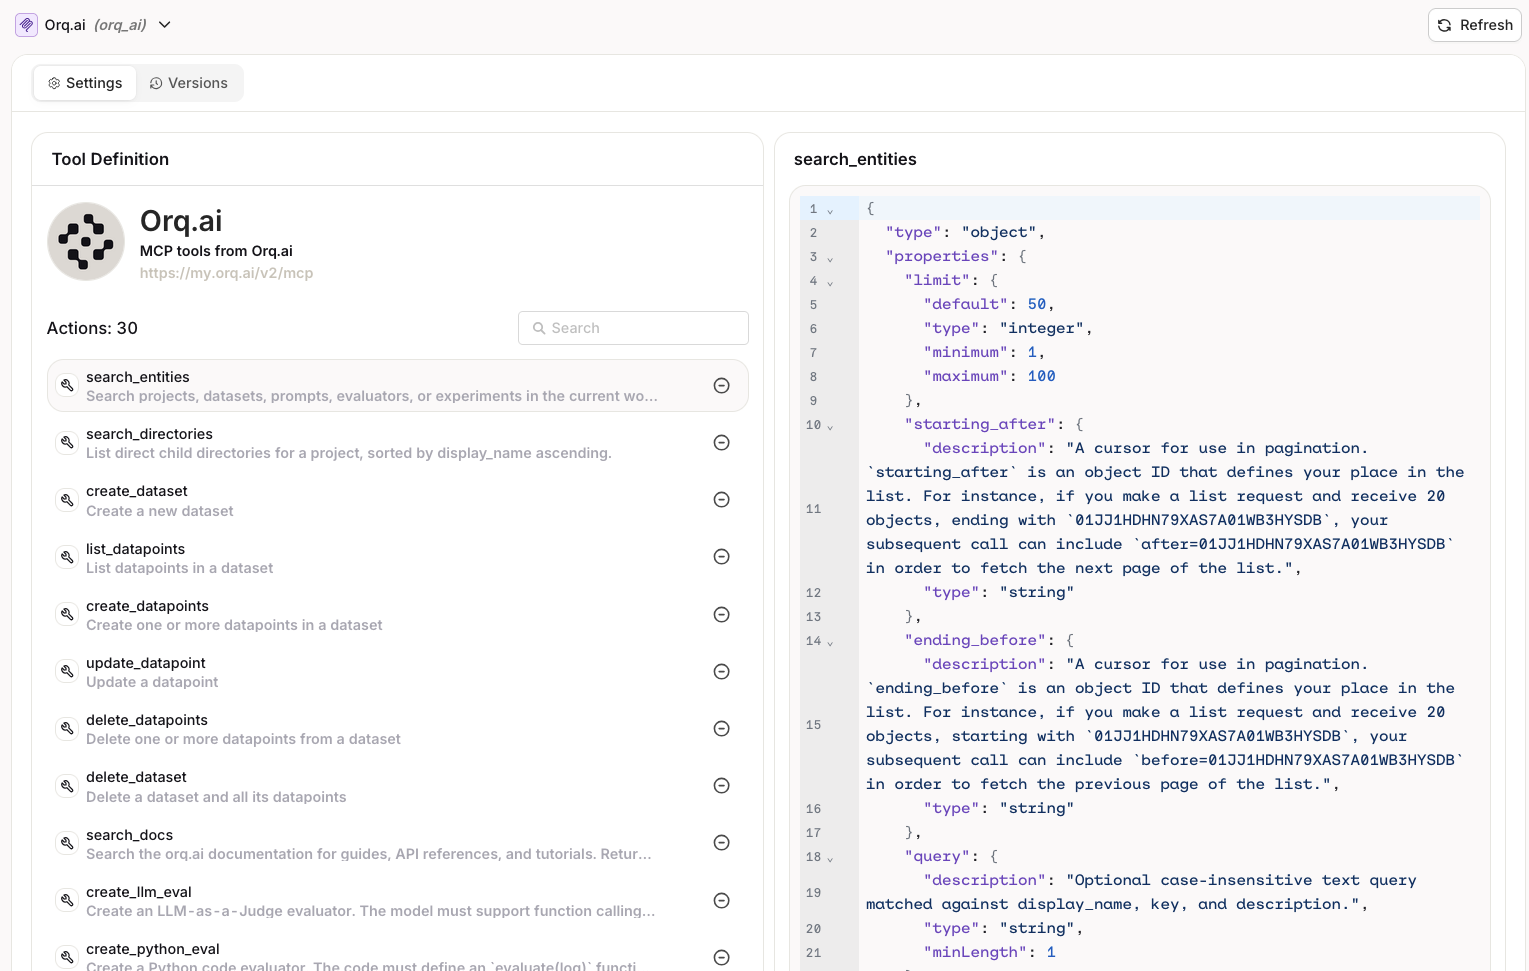Click the "maximum": 100 line in JSON
Image resolution: width=1529 pixels, height=971 pixels.
[x=989, y=376]
